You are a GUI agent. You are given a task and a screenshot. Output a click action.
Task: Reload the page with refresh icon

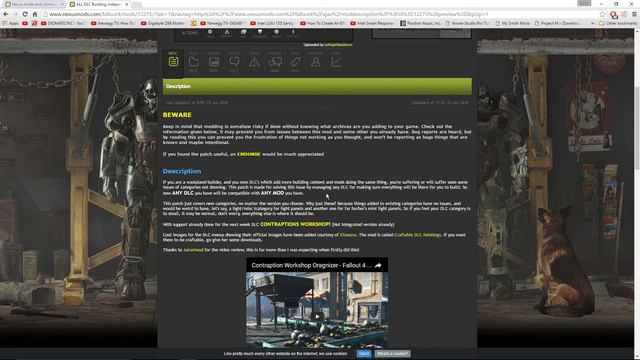(25, 14)
